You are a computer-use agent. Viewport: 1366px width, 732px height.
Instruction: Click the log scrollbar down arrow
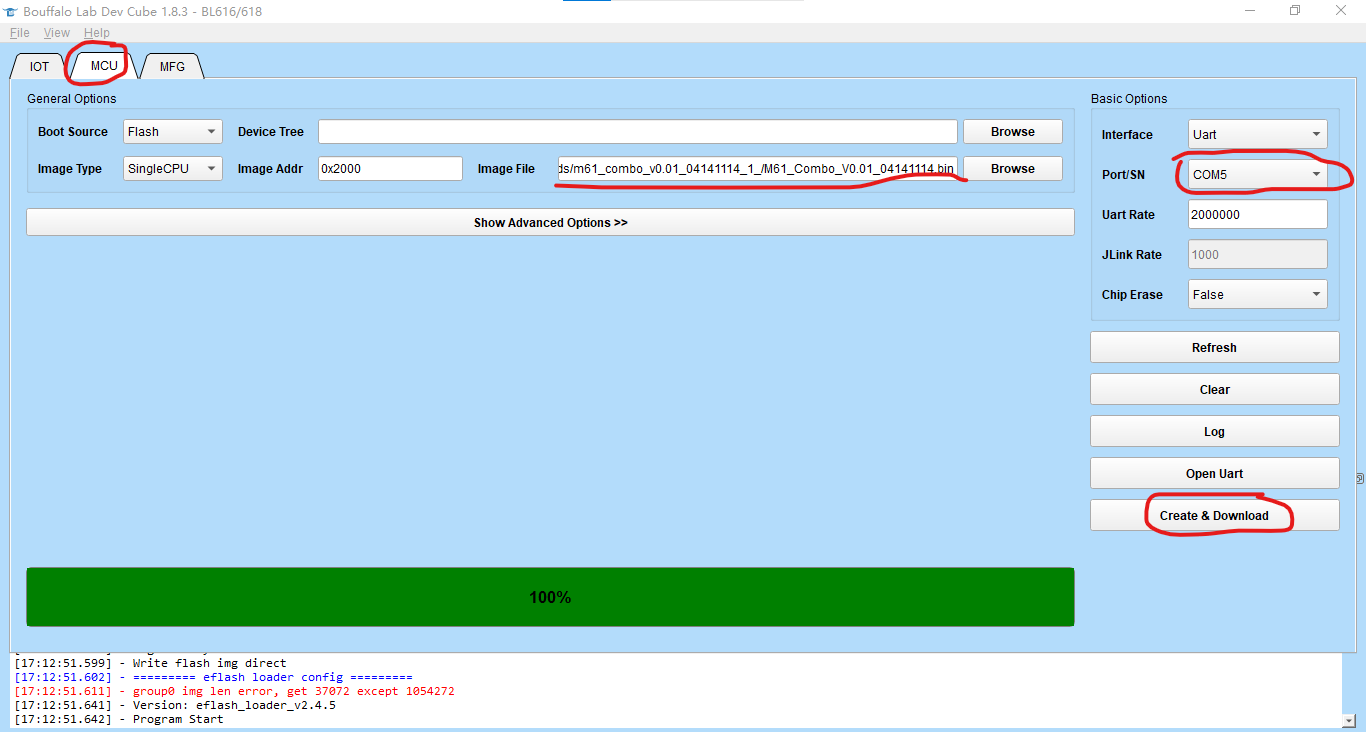point(1348,719)
